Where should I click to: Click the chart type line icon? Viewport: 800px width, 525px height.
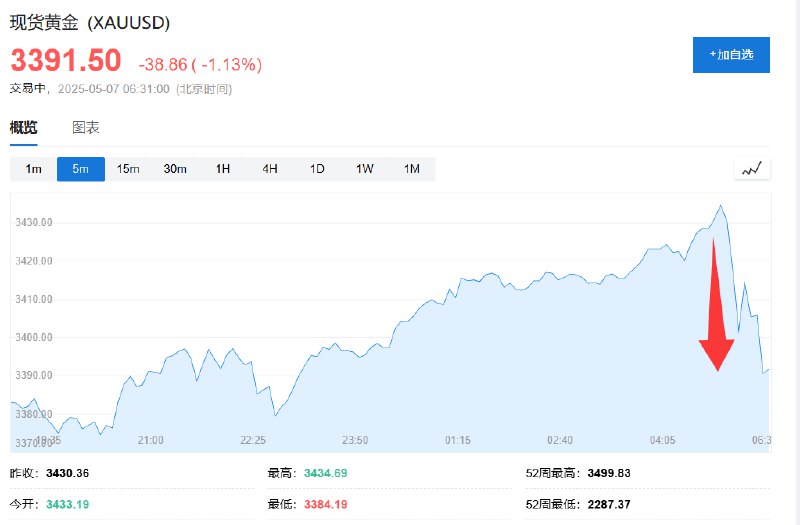coord(752,168)
